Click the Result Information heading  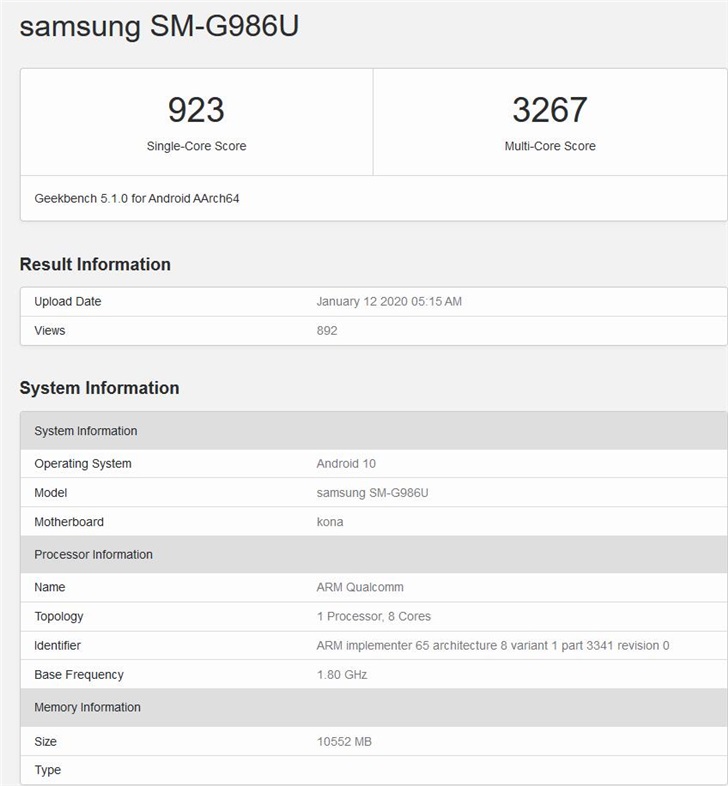[x=95, y=264]
